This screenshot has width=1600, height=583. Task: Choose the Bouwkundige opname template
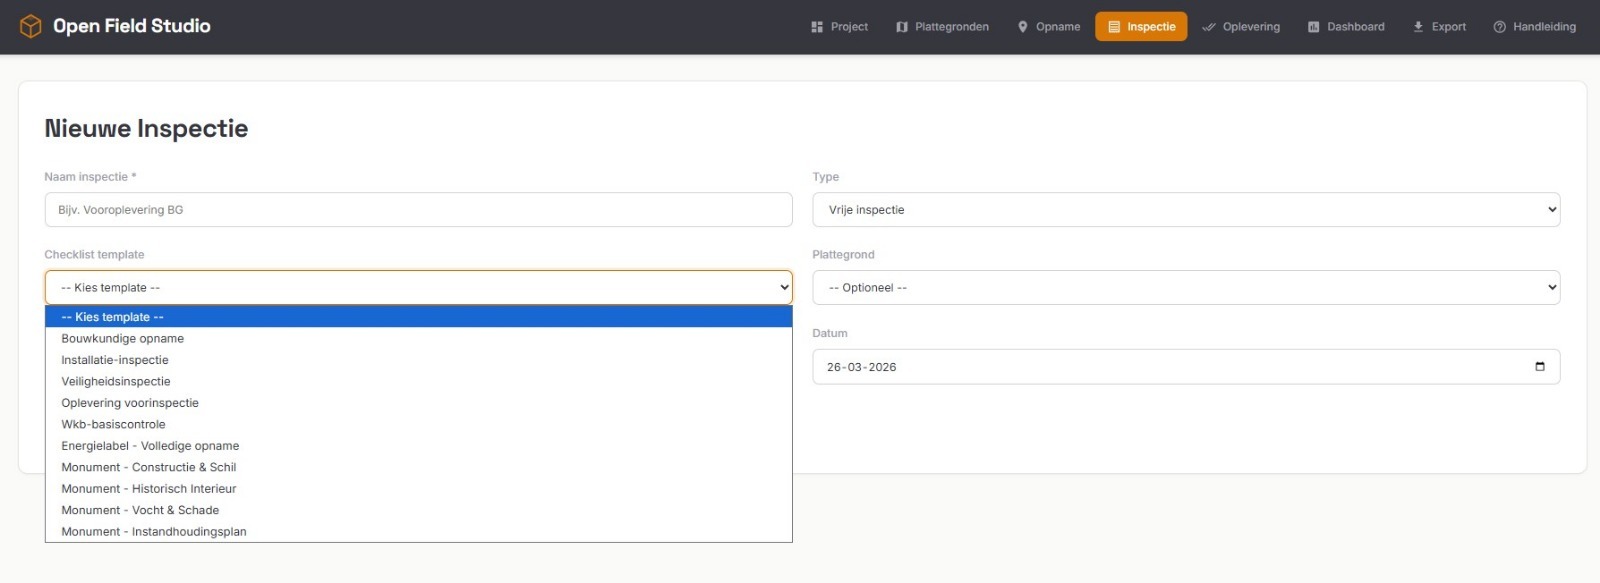click(123, 339)
